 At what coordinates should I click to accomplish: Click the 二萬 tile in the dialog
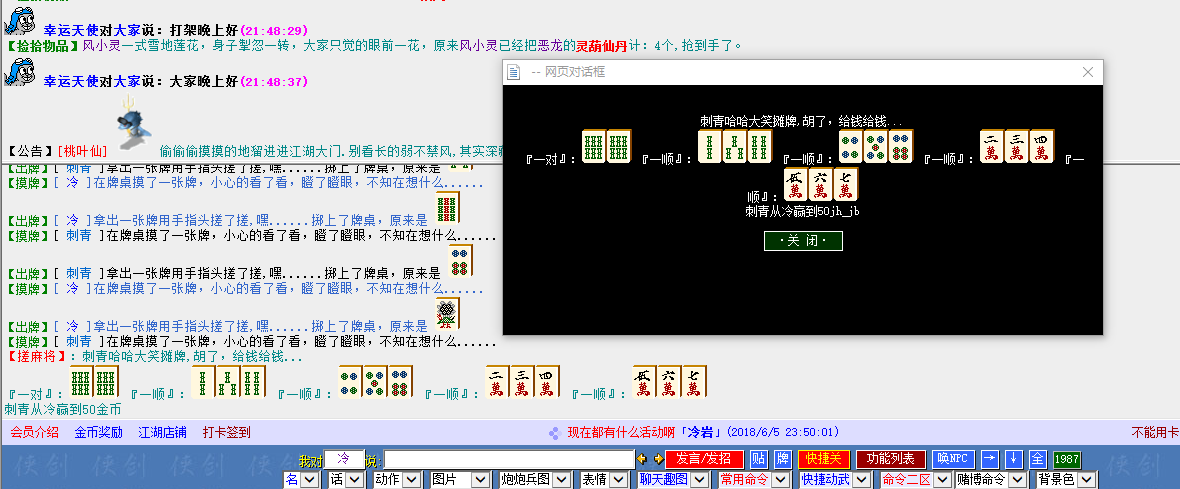(992, 146)
